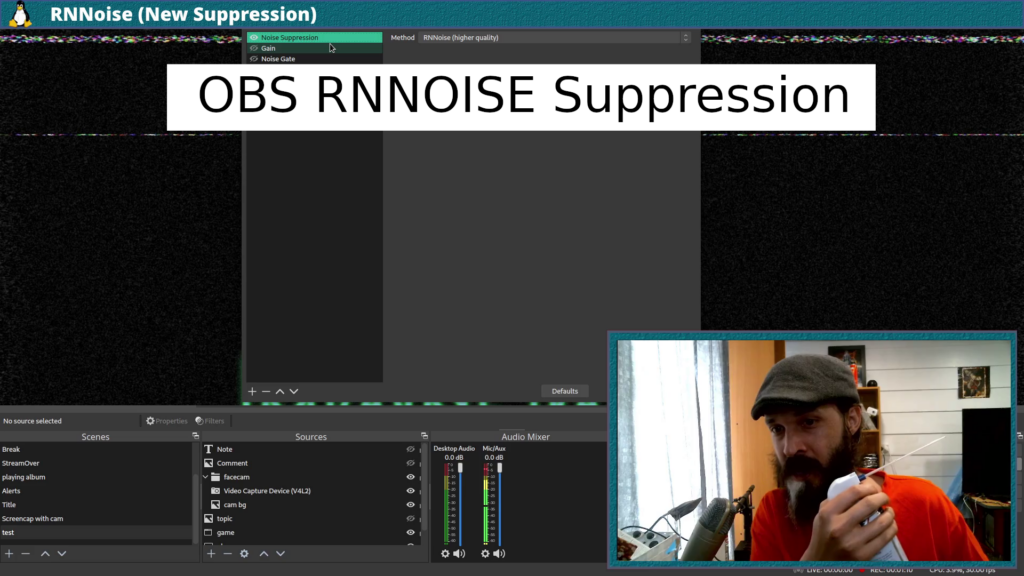Screen dimensions: 1024x576
Task: Move the source down in the Sources list
Action: (x=281, y=554)
